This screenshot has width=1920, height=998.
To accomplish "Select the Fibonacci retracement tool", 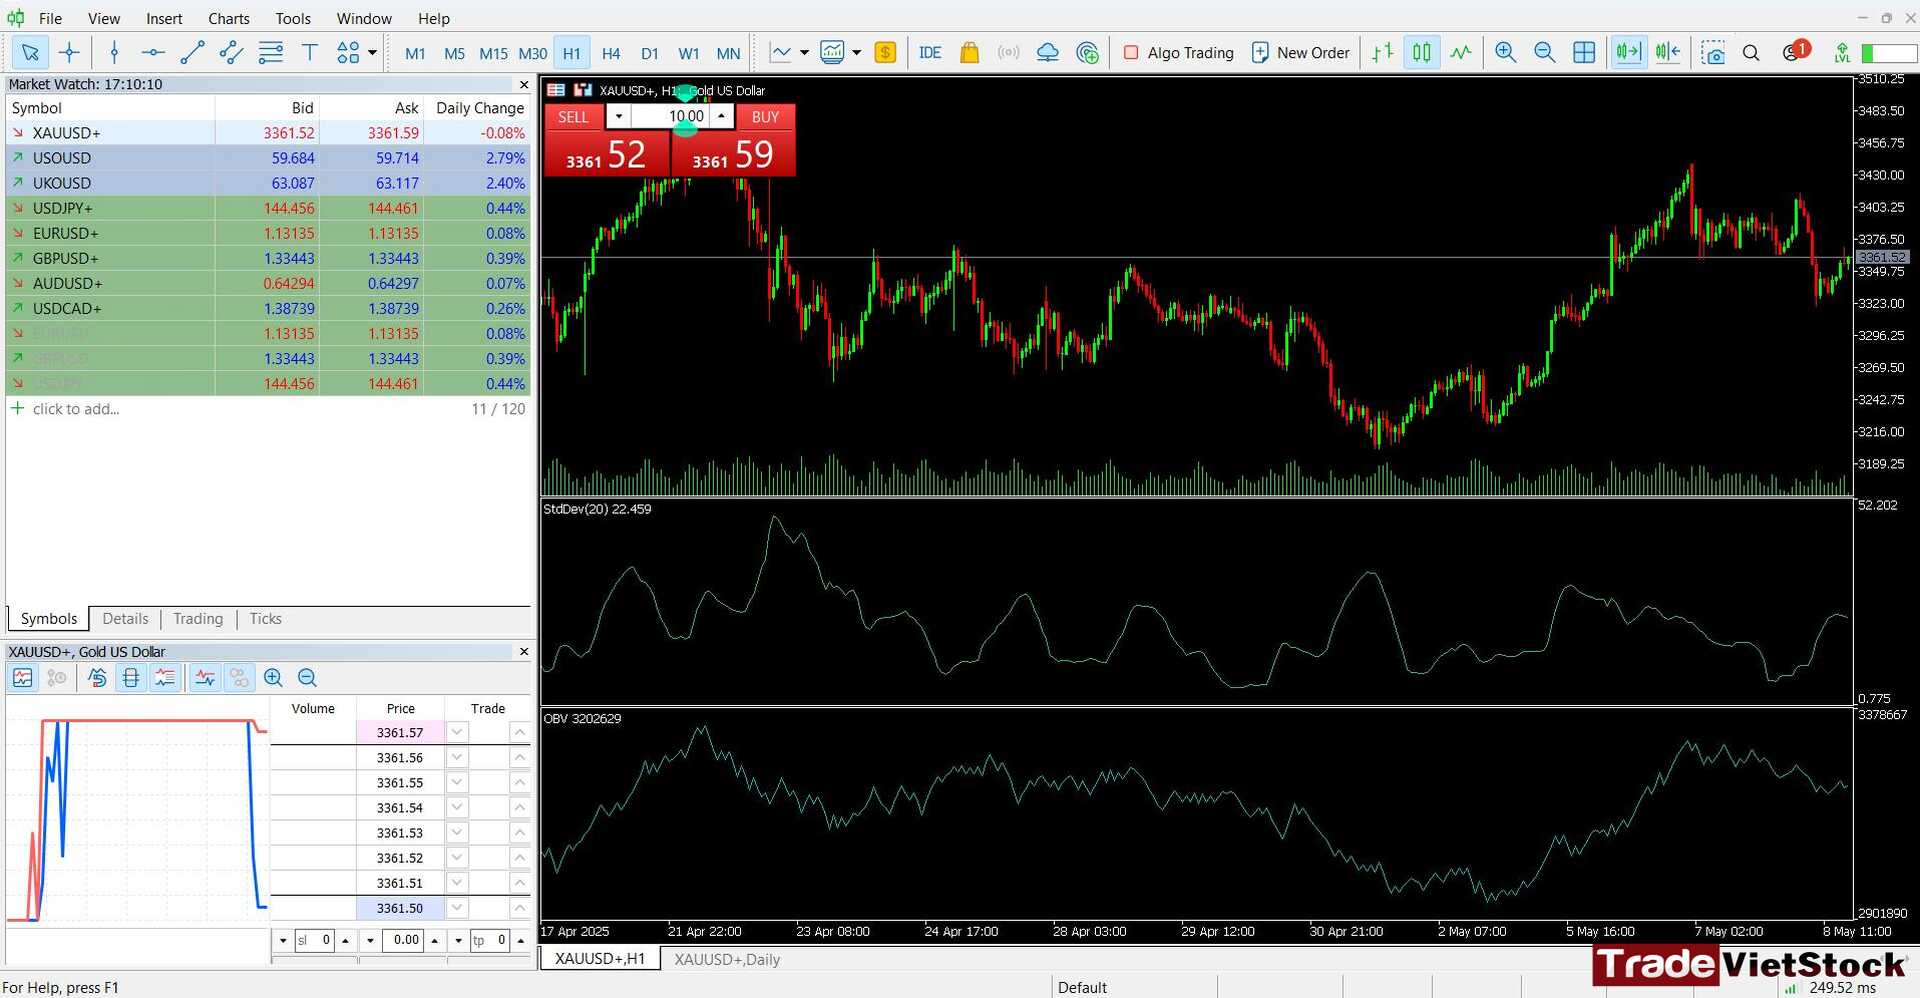I will pyautogui.click(x=270, y=52).
